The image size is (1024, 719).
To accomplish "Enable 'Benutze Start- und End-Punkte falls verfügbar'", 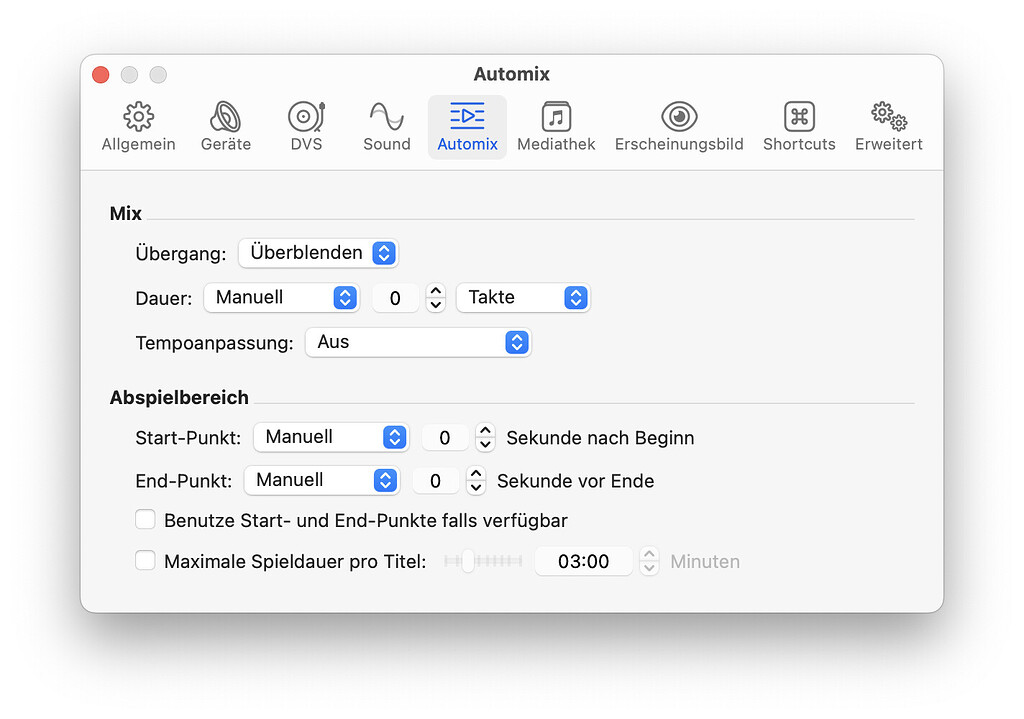I will coord(146,520).
